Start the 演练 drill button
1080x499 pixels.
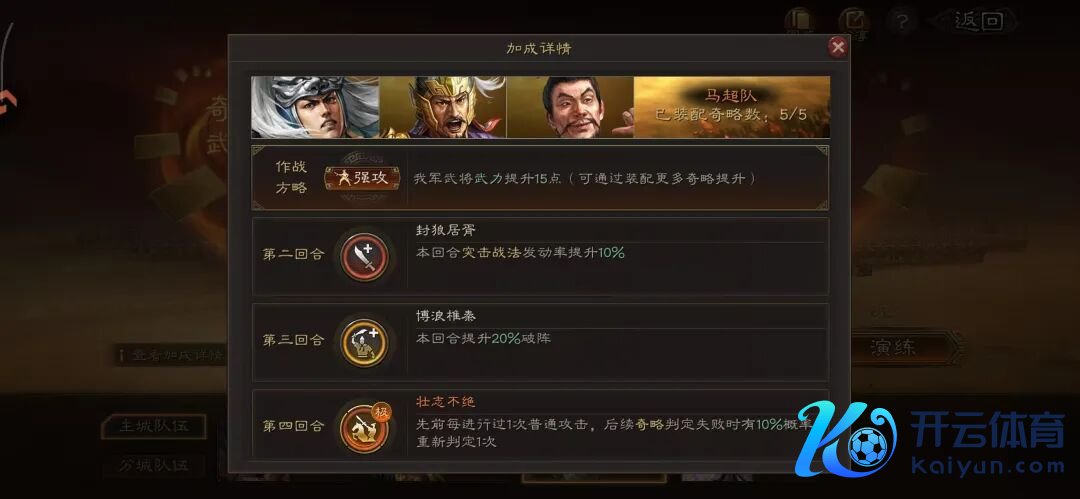point(894,347)
